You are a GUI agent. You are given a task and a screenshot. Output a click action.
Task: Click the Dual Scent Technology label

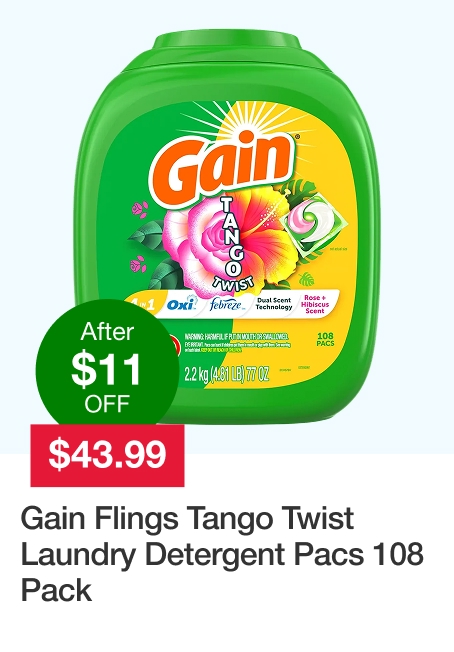point(274,304)
